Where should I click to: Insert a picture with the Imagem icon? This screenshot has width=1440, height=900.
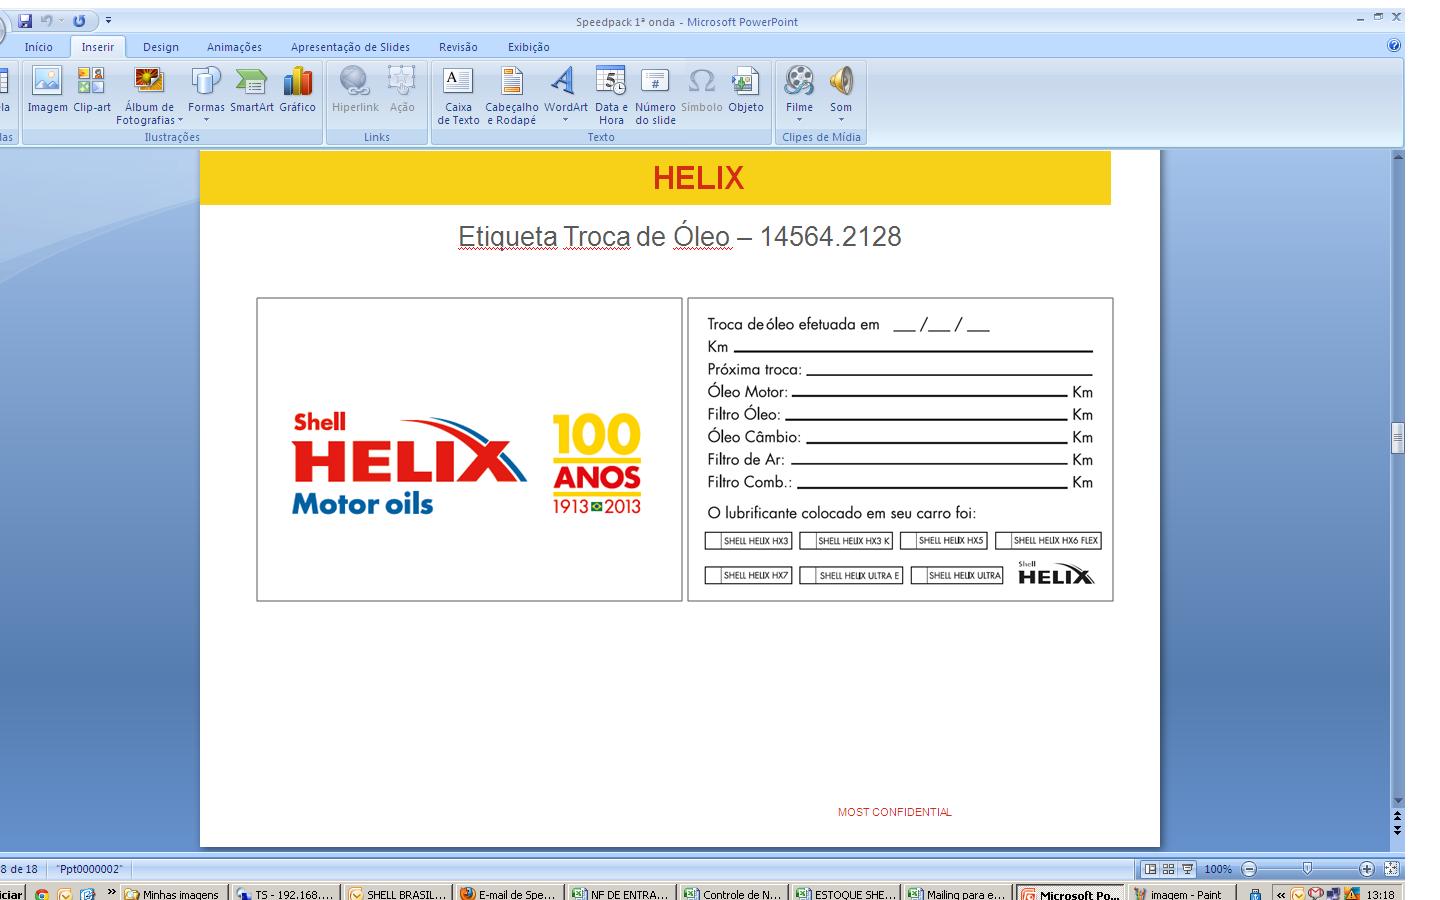coord(47,89)
